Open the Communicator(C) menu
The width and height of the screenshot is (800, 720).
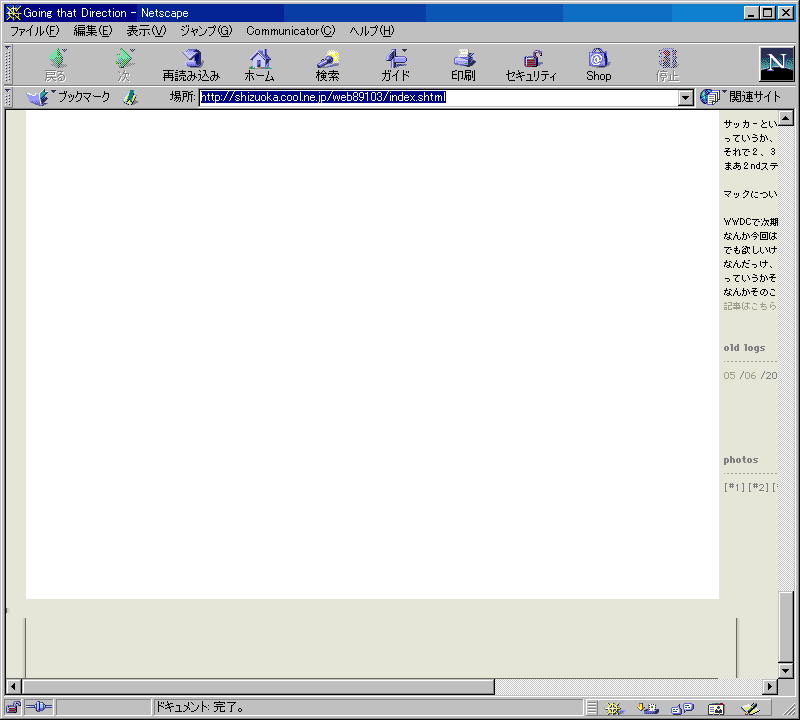click(290, 31)
